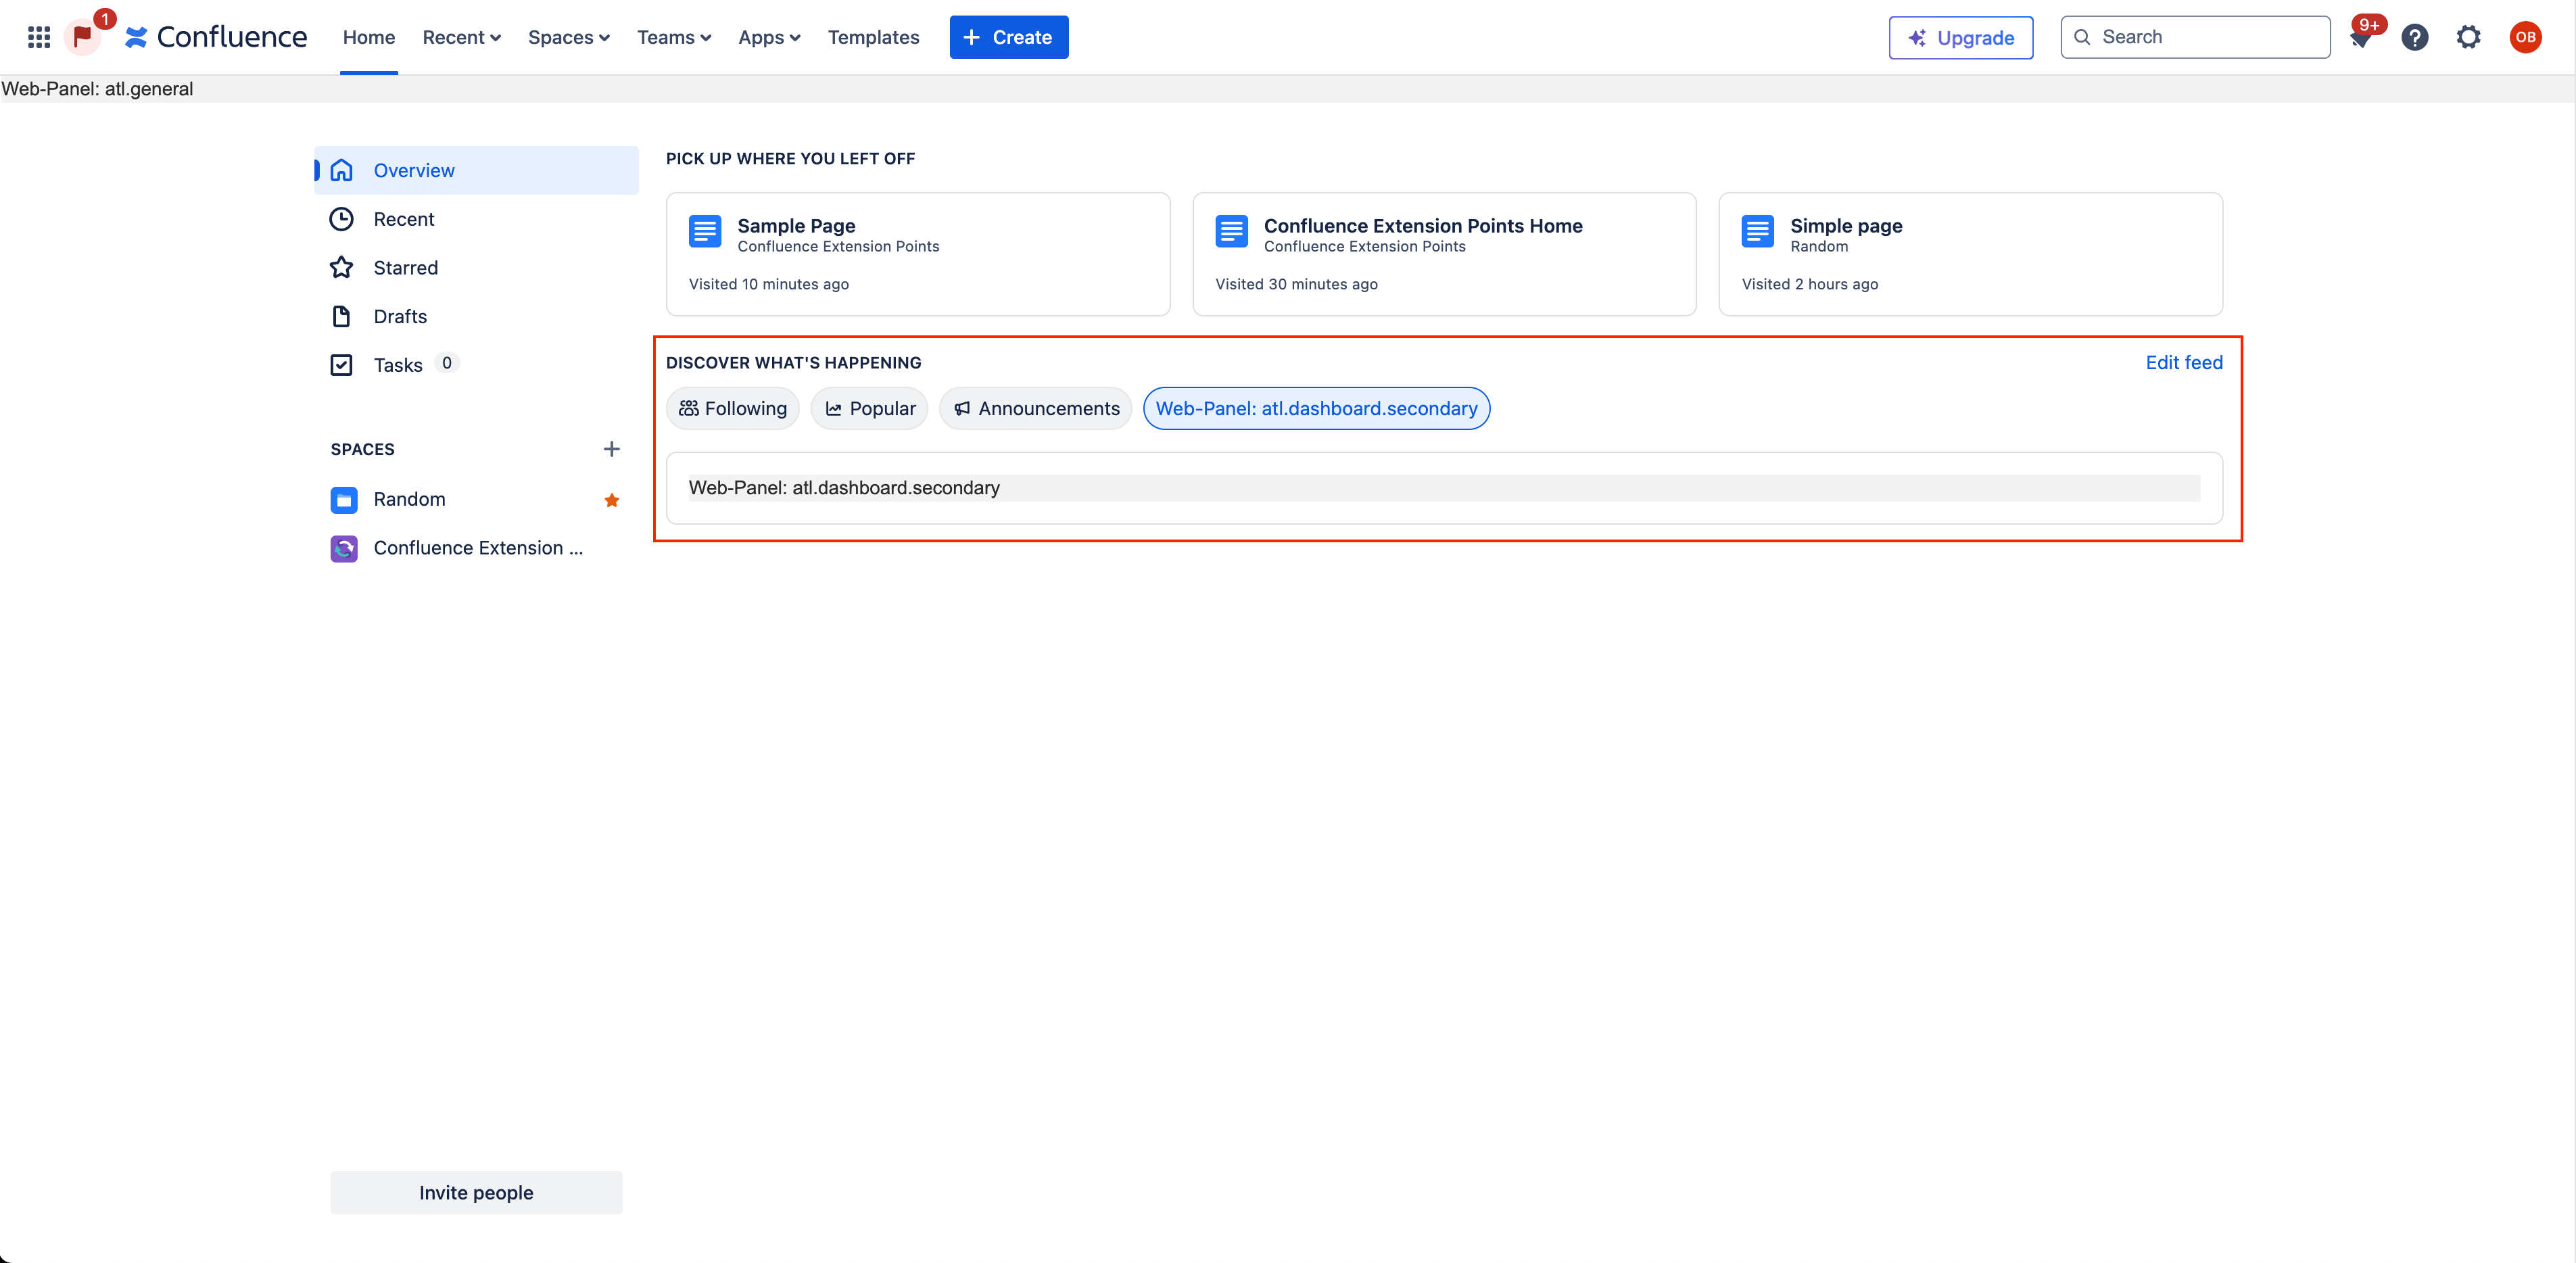Expand the Recent dropdown menu

click(461, 37)
